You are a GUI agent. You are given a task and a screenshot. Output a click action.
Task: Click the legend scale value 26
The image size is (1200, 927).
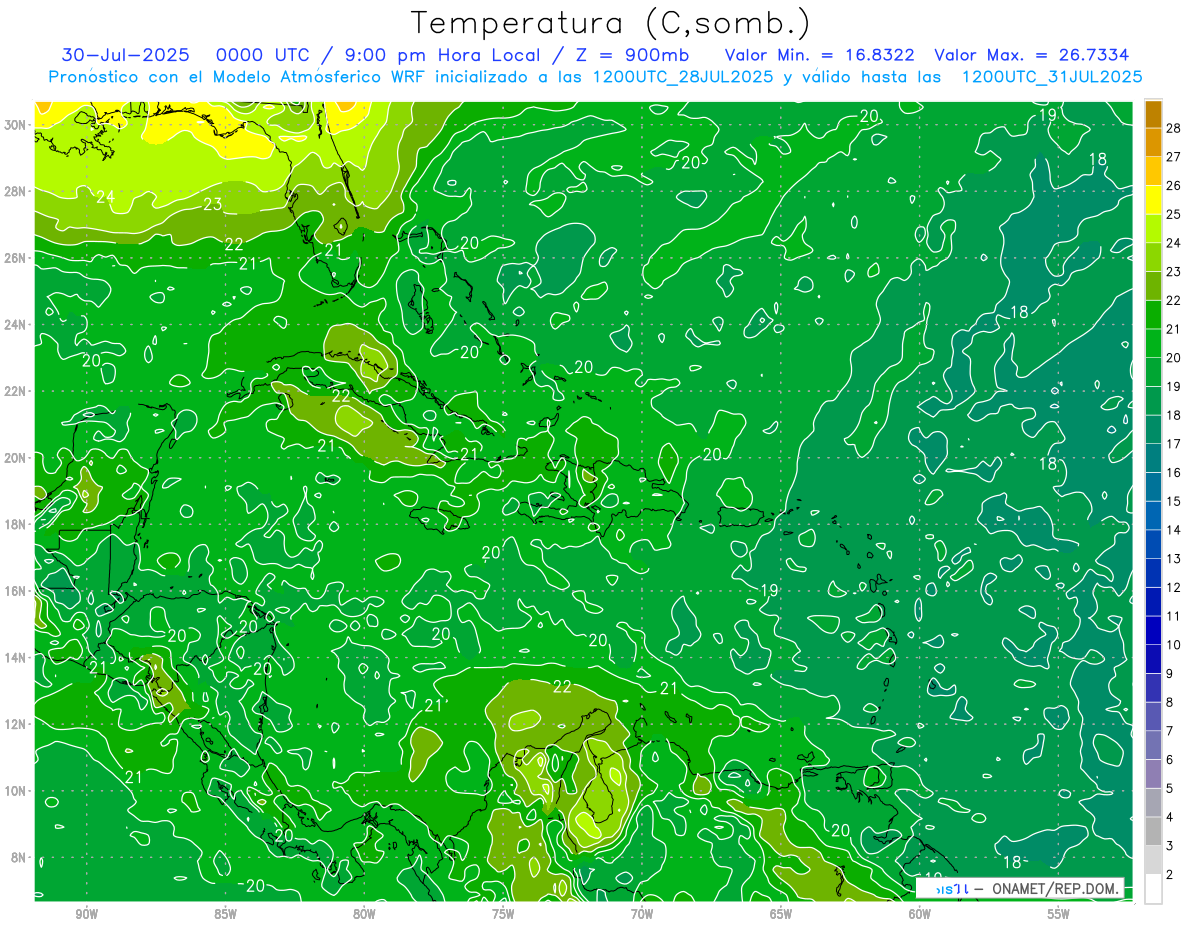pos(1174,186)
